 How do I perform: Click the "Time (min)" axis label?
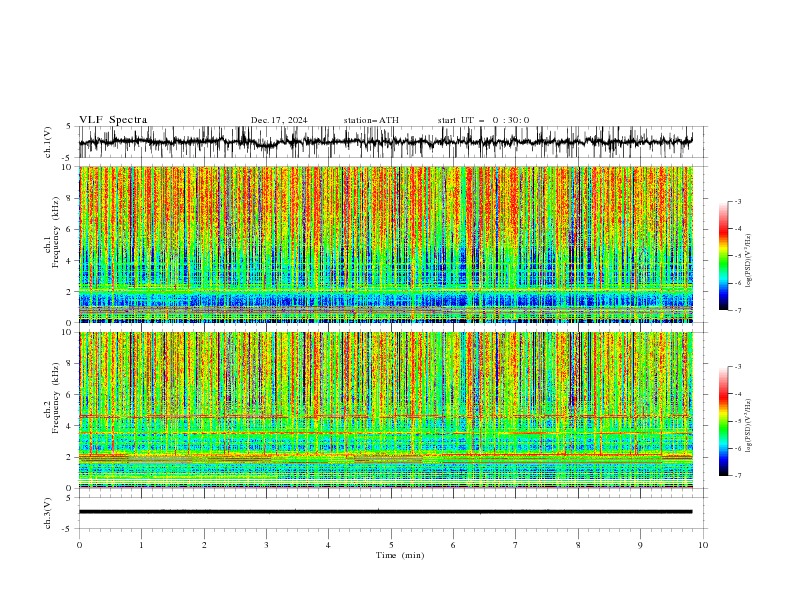[x=400, y=555]
